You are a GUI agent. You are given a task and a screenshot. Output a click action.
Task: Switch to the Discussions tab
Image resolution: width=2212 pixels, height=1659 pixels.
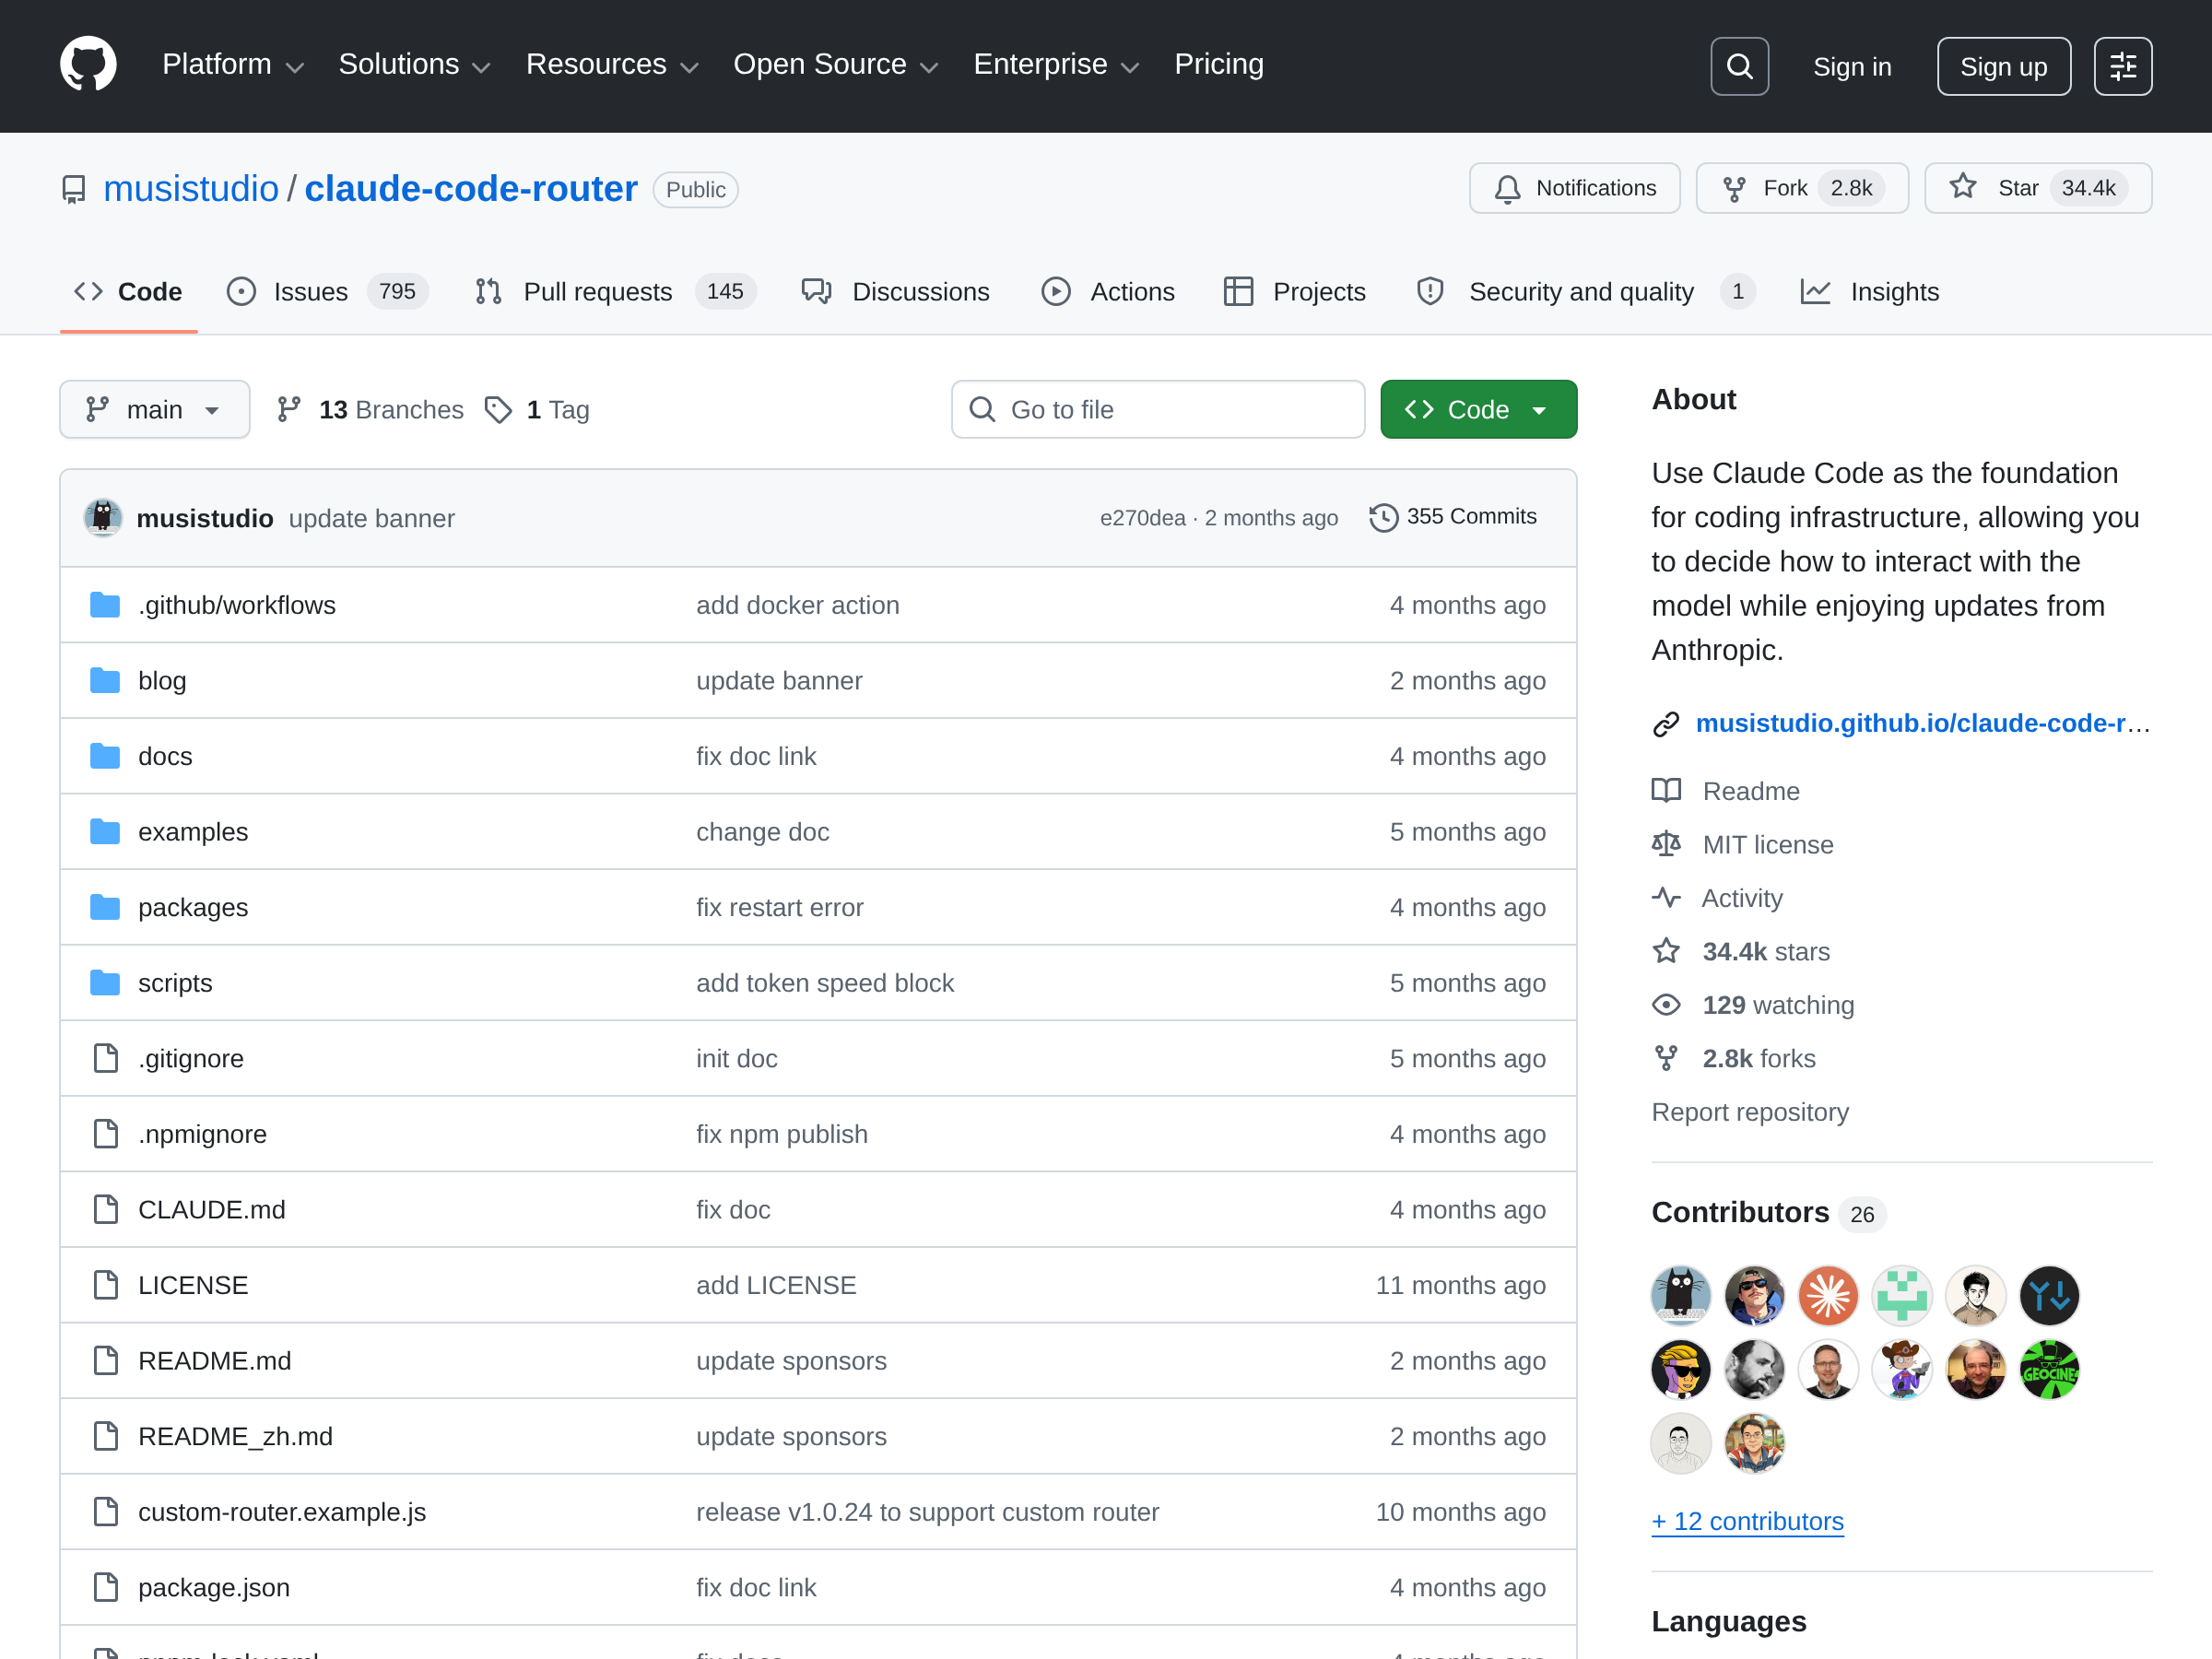tap(896, 292)
